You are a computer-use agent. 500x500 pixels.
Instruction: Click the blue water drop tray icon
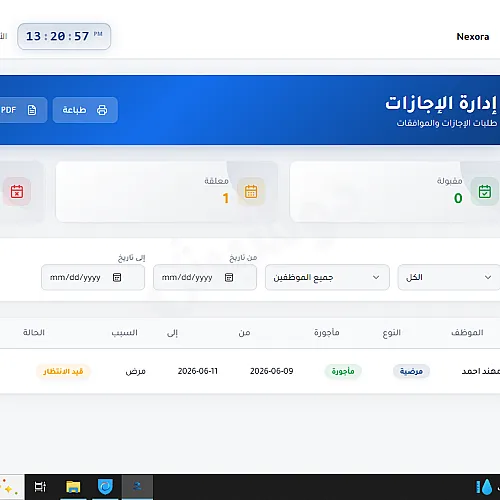tap(485, 487)
